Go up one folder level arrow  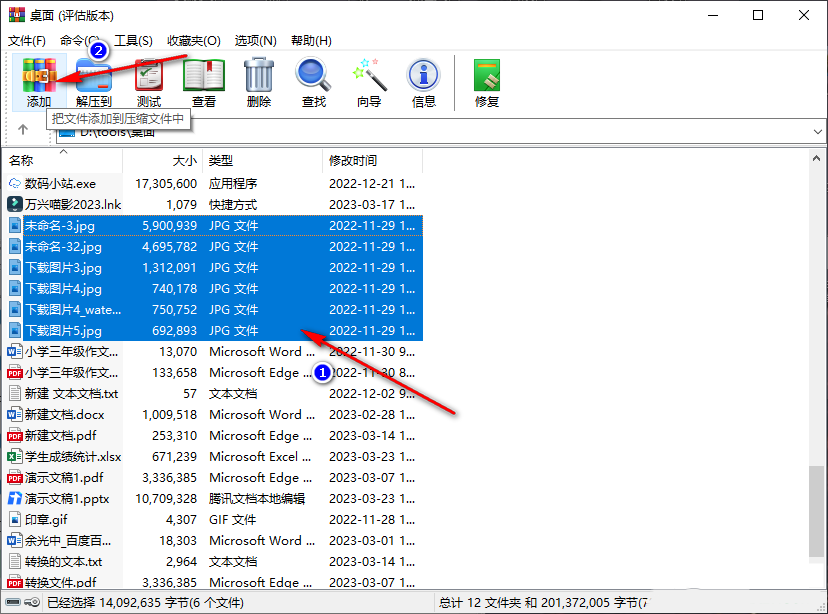tap(23, 129)
